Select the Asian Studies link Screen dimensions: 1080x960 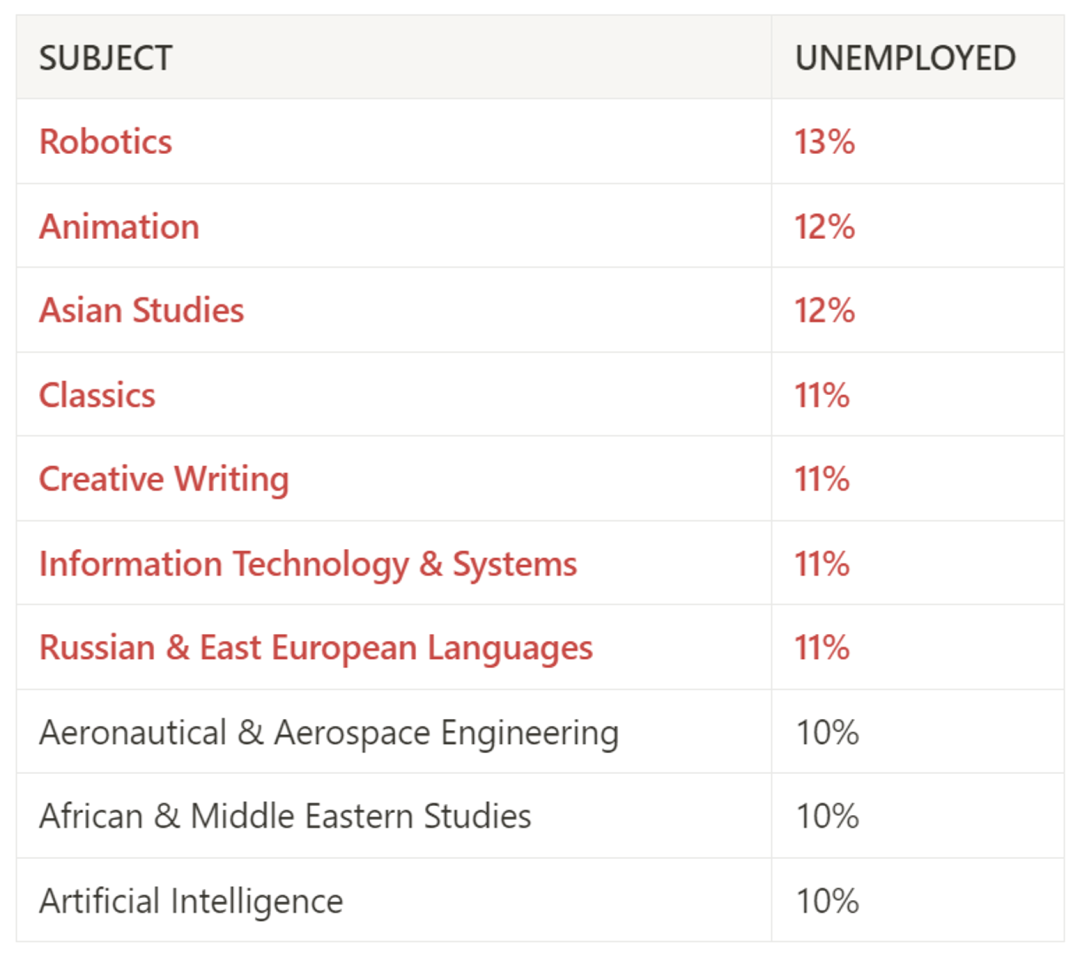pos(141,310)
